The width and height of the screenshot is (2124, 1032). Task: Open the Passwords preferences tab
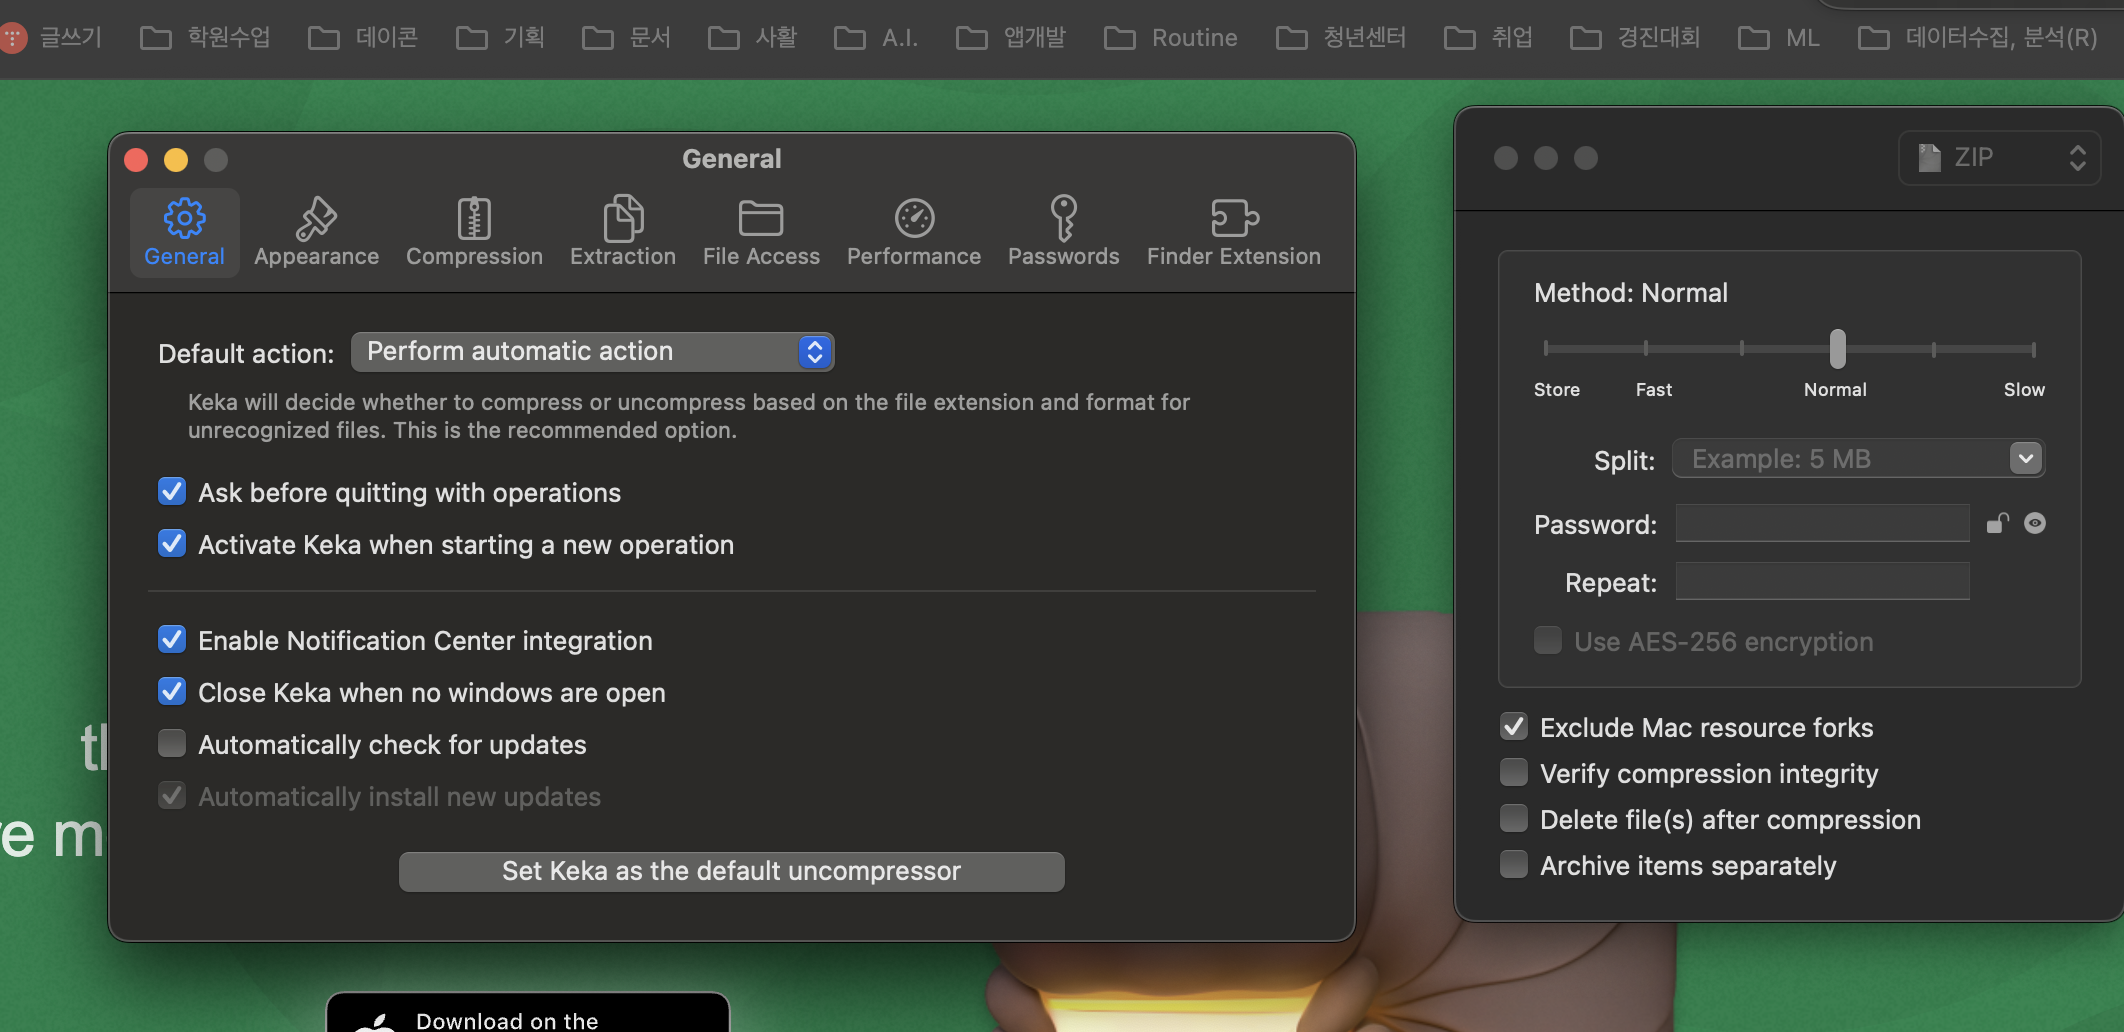click(x=1063, y=232)
